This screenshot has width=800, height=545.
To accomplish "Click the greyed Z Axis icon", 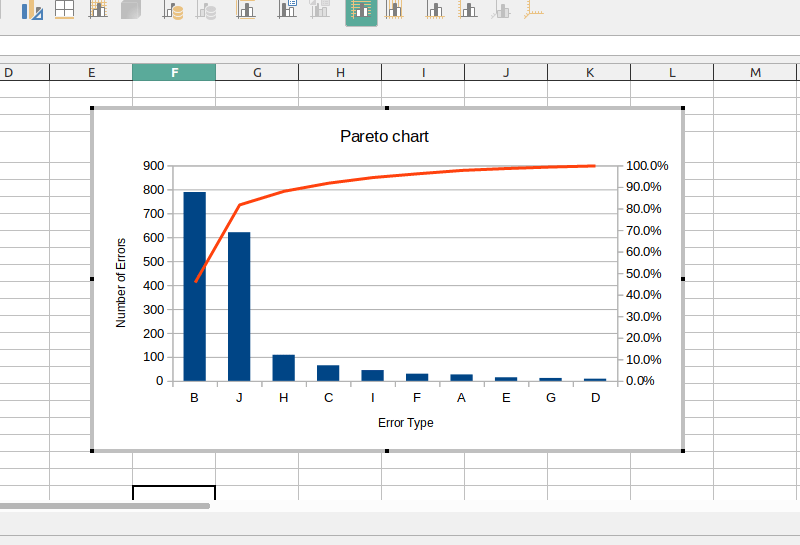I will click(x=501, y=10).
